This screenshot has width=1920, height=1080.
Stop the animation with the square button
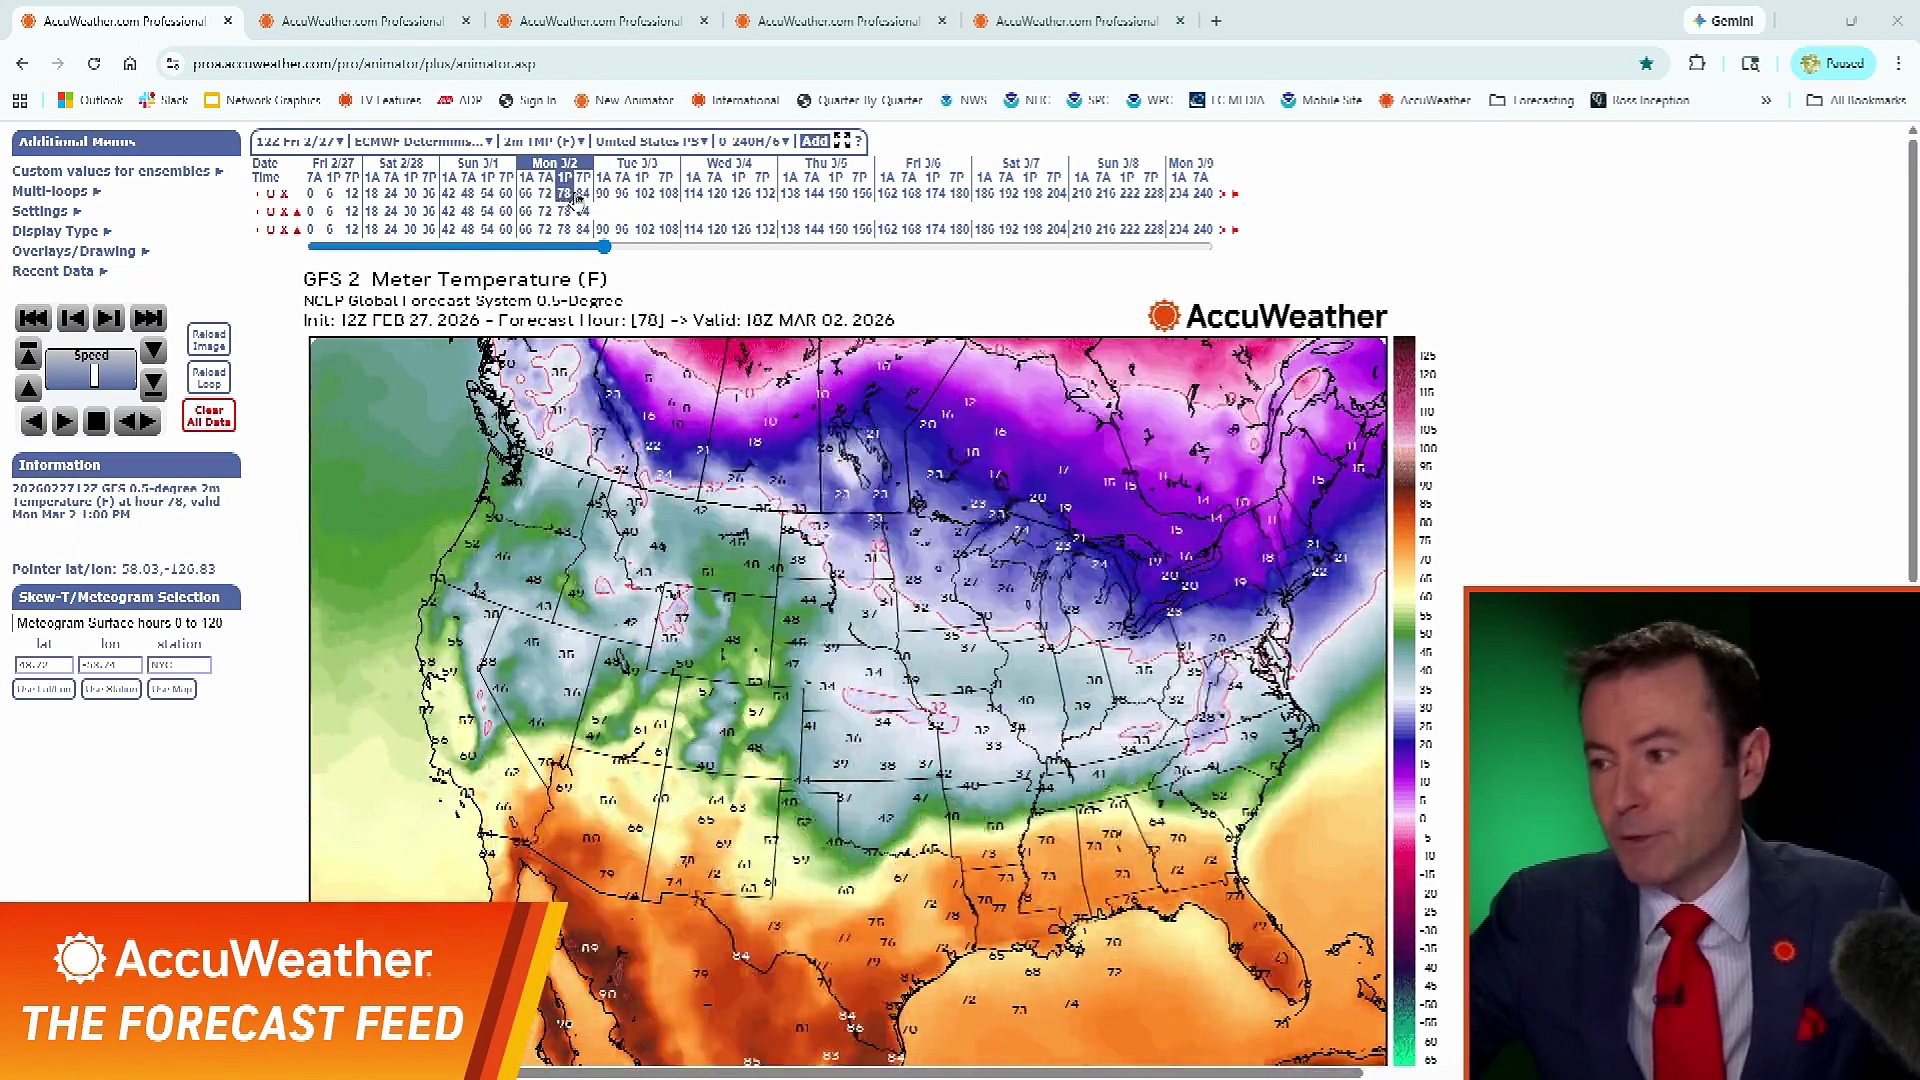[96, 422]
